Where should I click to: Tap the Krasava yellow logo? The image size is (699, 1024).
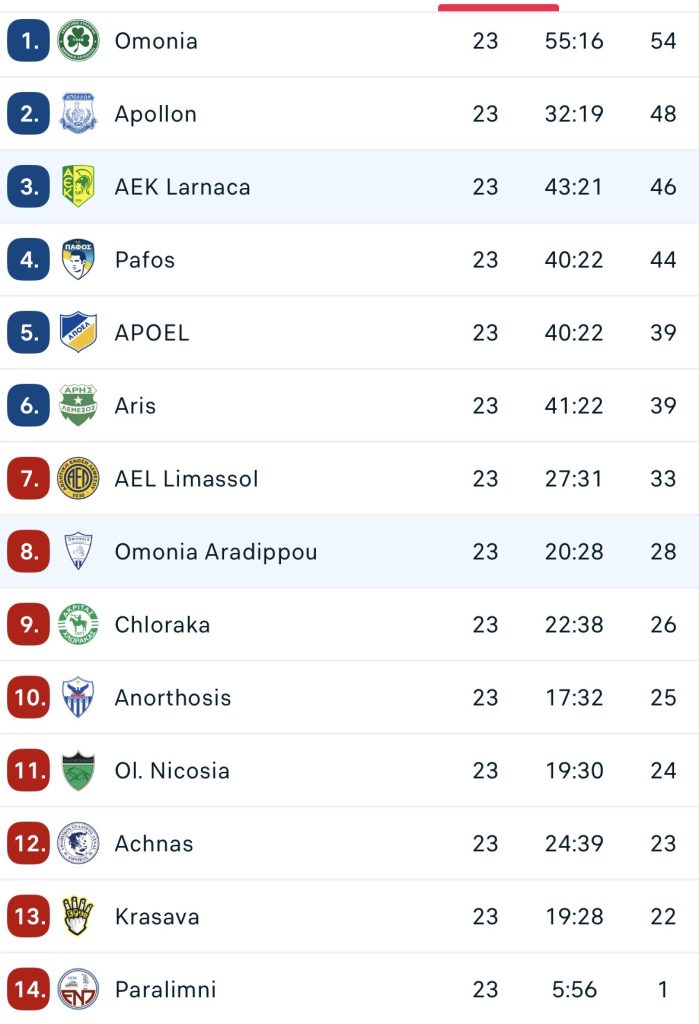click(78, 917)
